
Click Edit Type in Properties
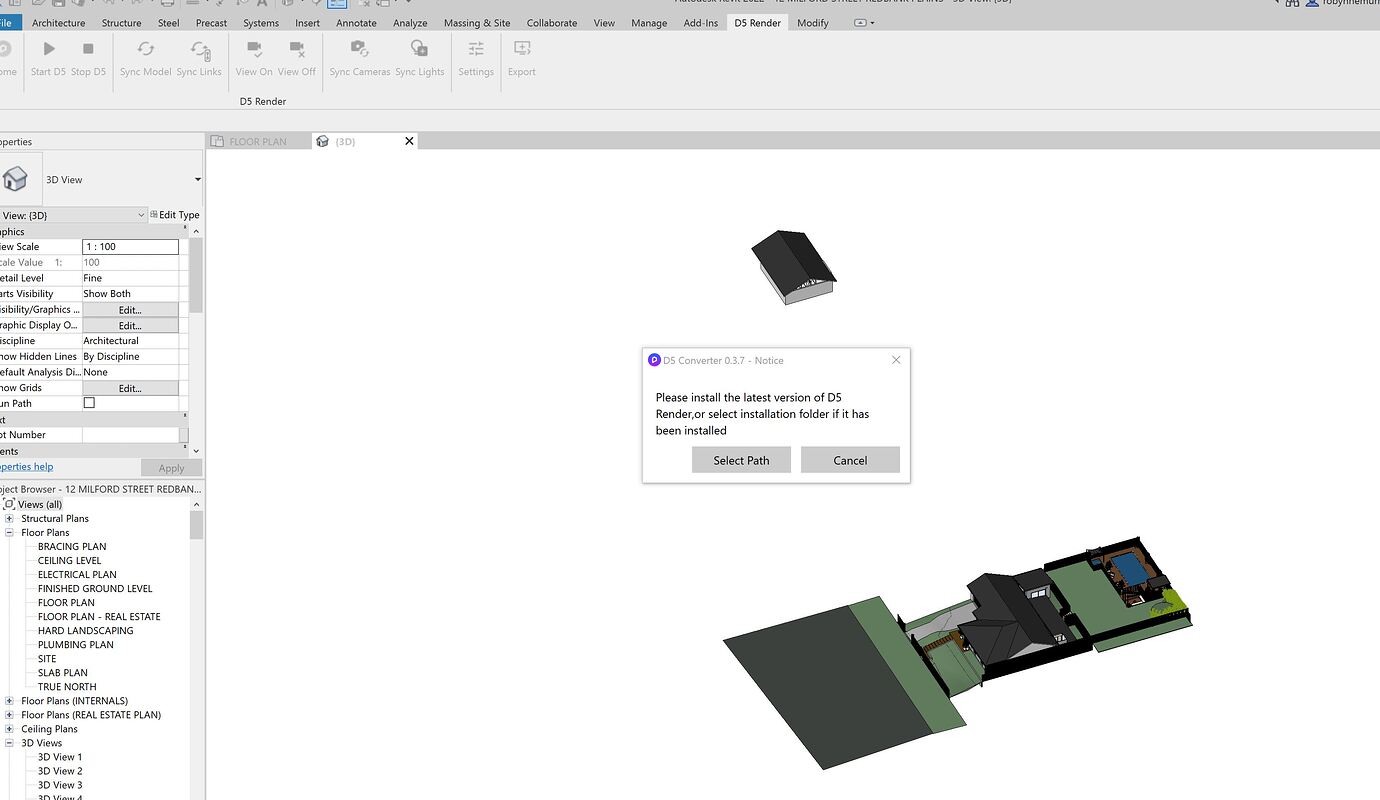pos(175,215)
